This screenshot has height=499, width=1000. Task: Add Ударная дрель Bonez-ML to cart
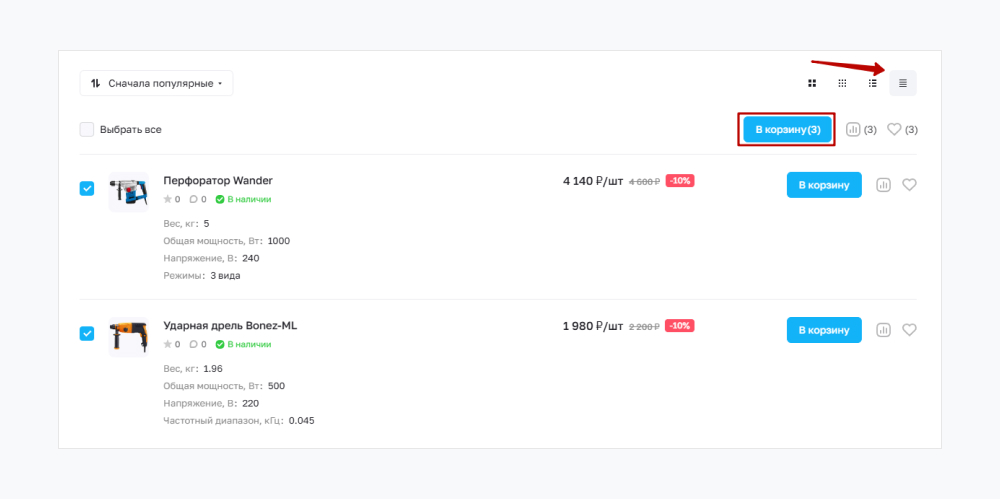coord(824,330)
